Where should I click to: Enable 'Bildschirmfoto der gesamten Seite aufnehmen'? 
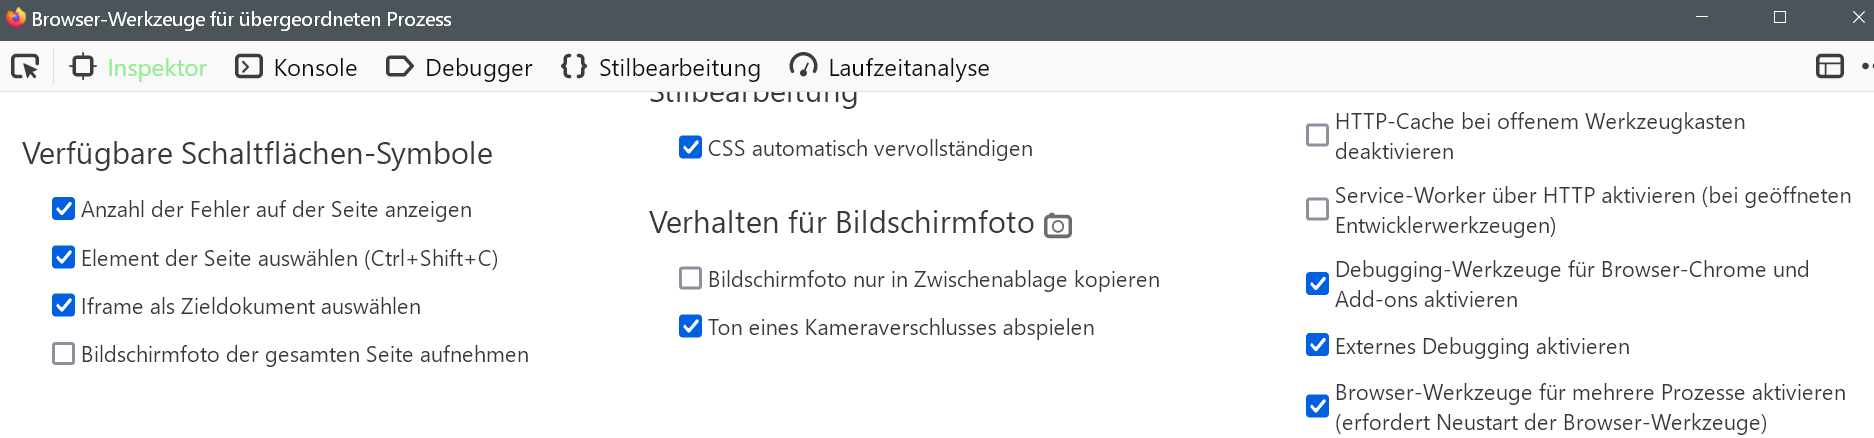[64, 354]
